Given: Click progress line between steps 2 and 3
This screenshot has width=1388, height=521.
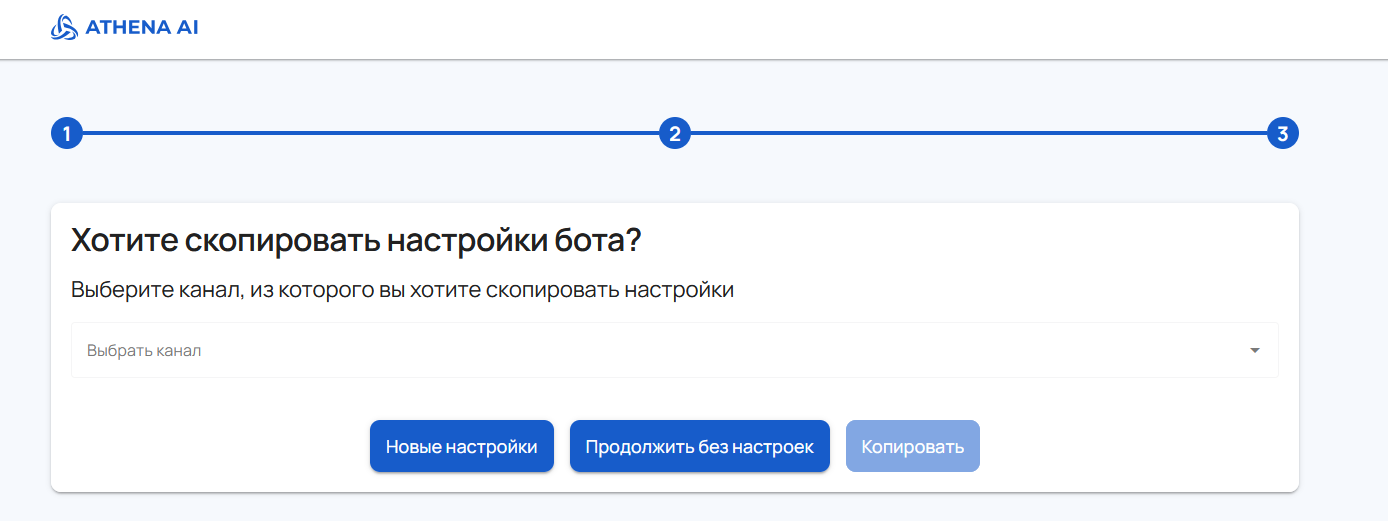Looking at the screenshot, I should [978, 133].
